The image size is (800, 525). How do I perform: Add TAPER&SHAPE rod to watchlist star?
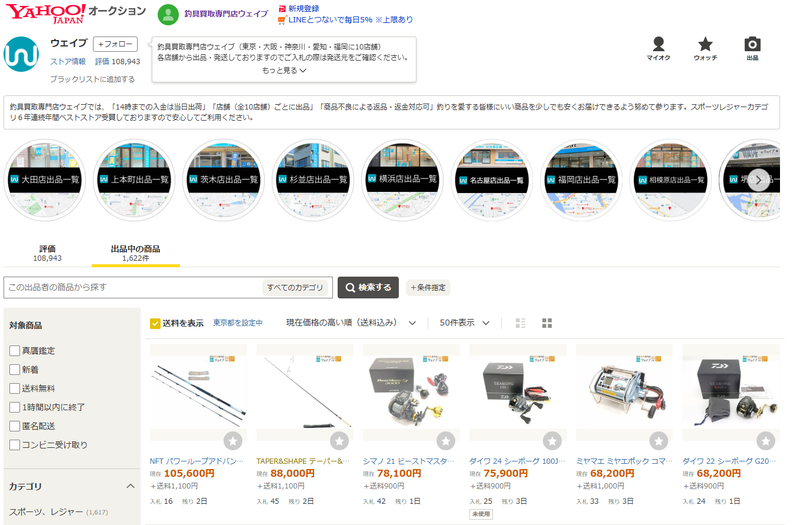tap(339, 440)
